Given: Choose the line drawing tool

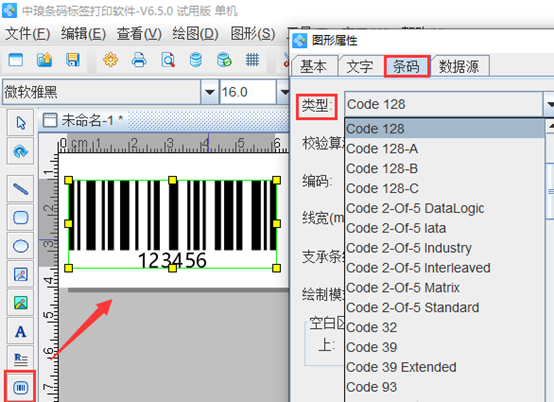Looking at the screenshot, I should click(x=20, y=189).
